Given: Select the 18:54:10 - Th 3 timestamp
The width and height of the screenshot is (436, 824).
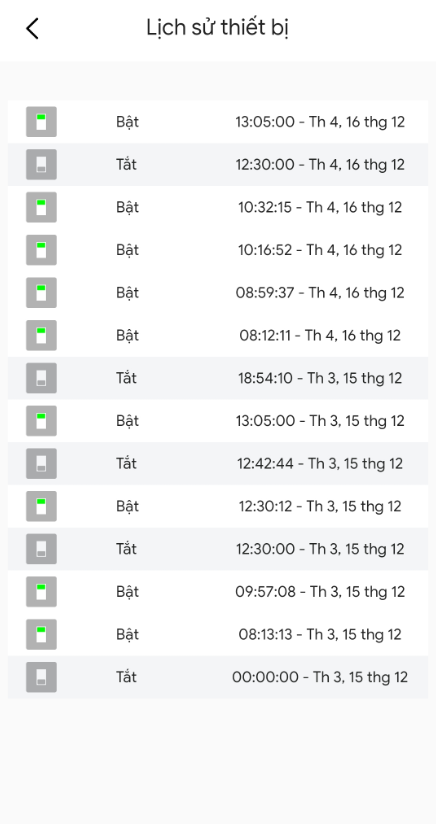Looking at the screenshot, I should click(320, 378).
